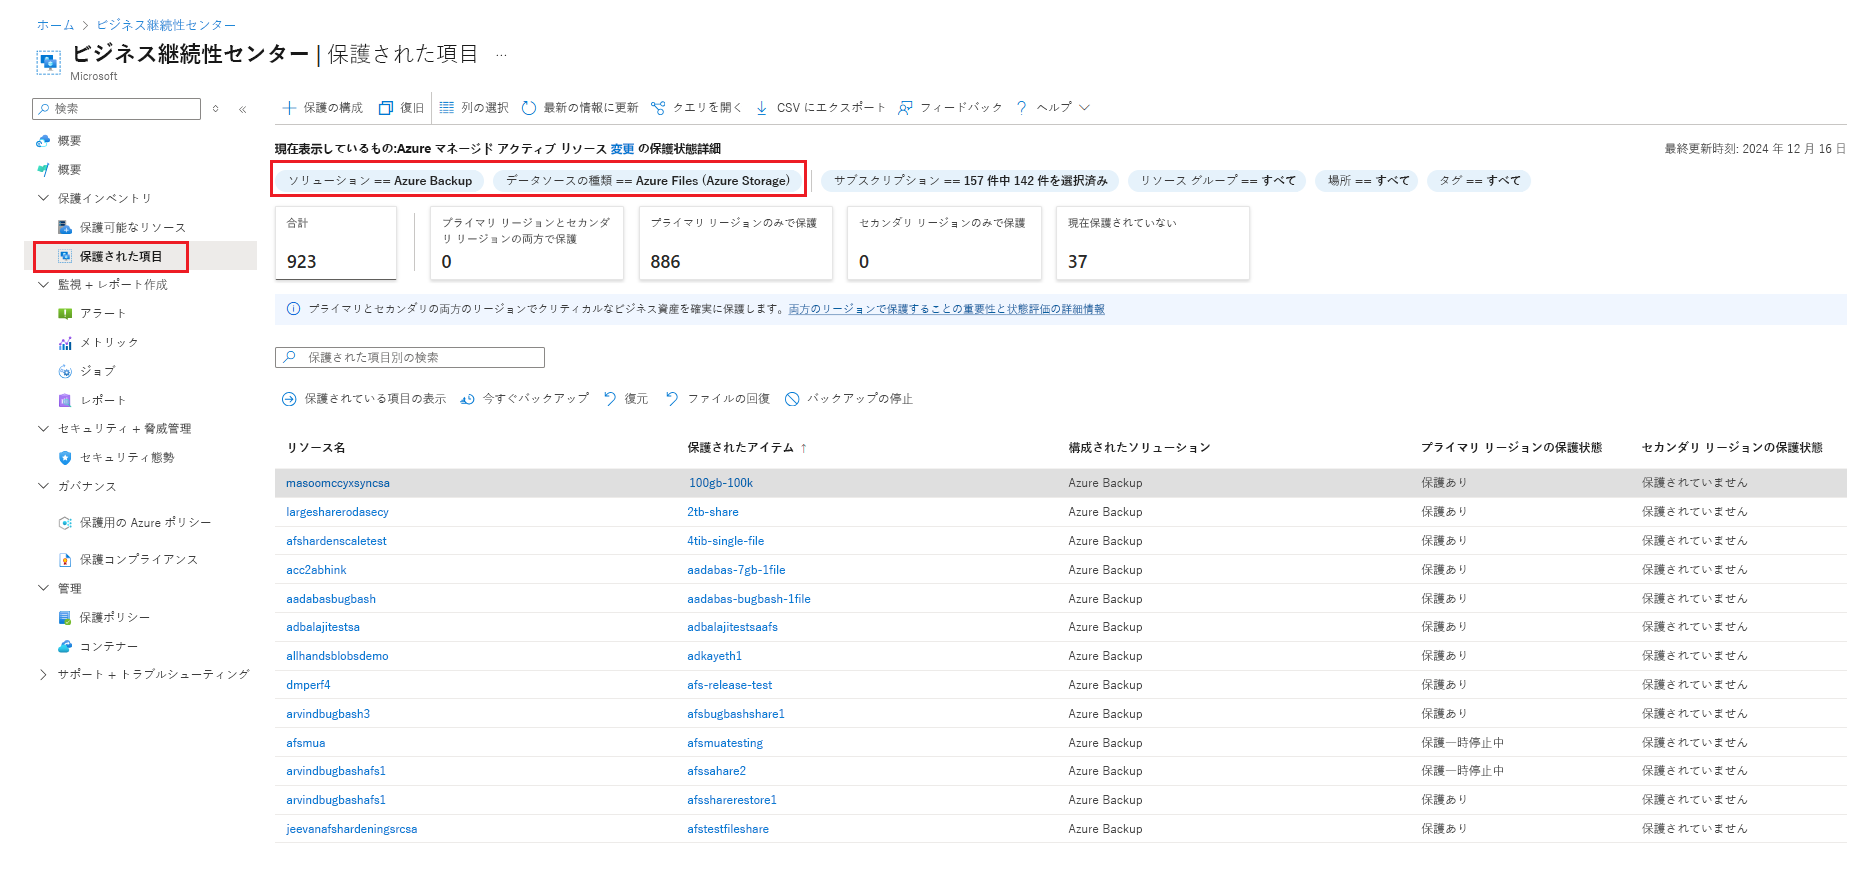Click バックアップの停止 stop backup icon

[792, 399]
